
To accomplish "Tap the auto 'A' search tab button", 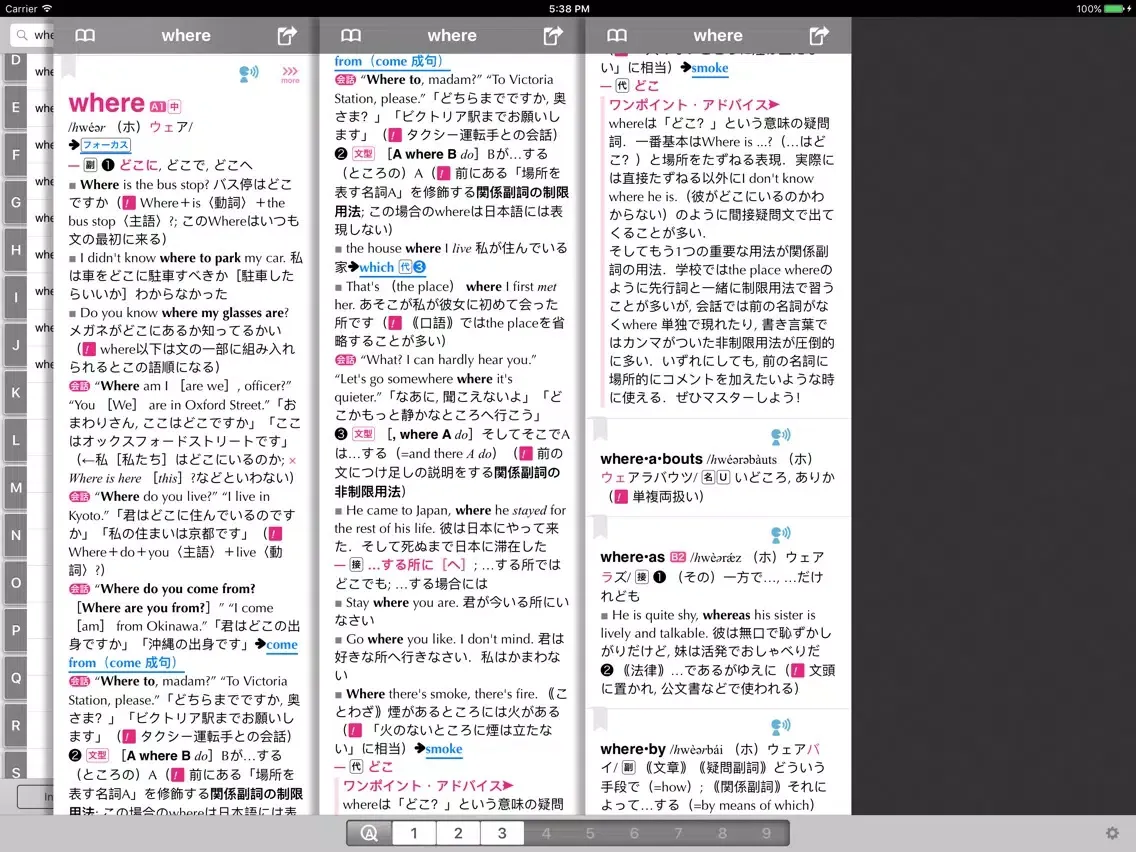I will (x=369, y=833).
